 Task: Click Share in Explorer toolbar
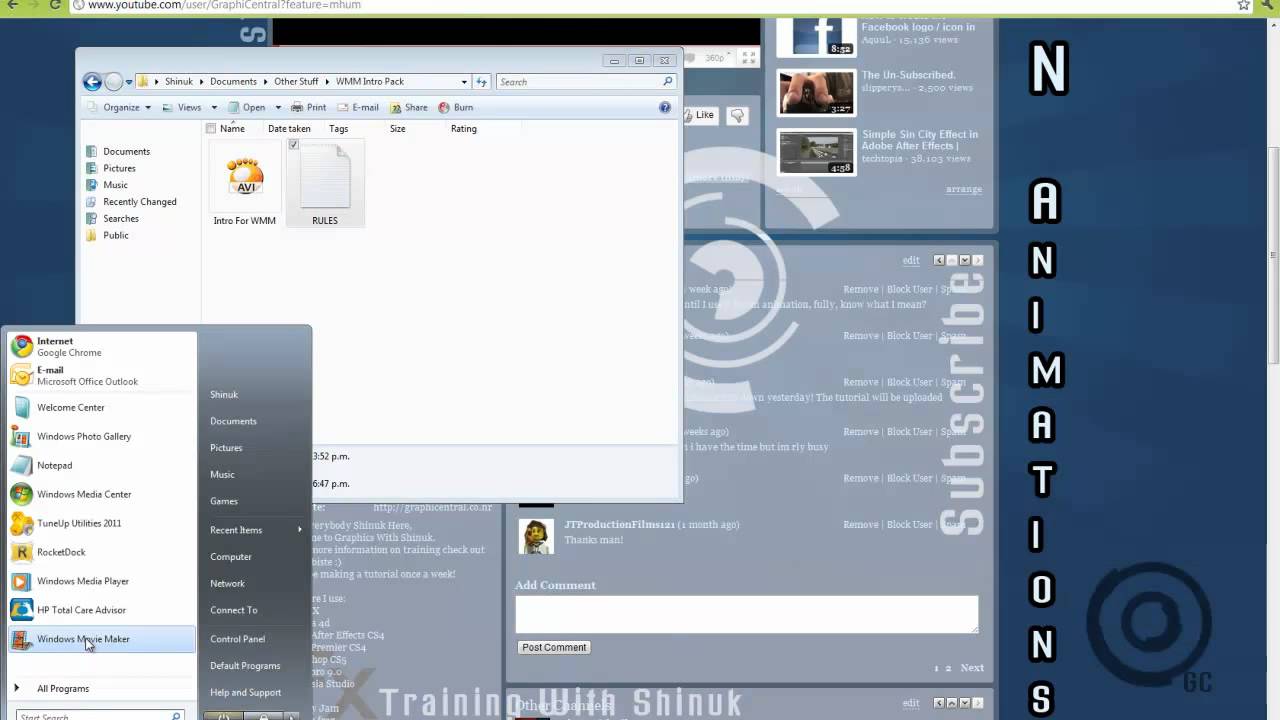(409, 107)
